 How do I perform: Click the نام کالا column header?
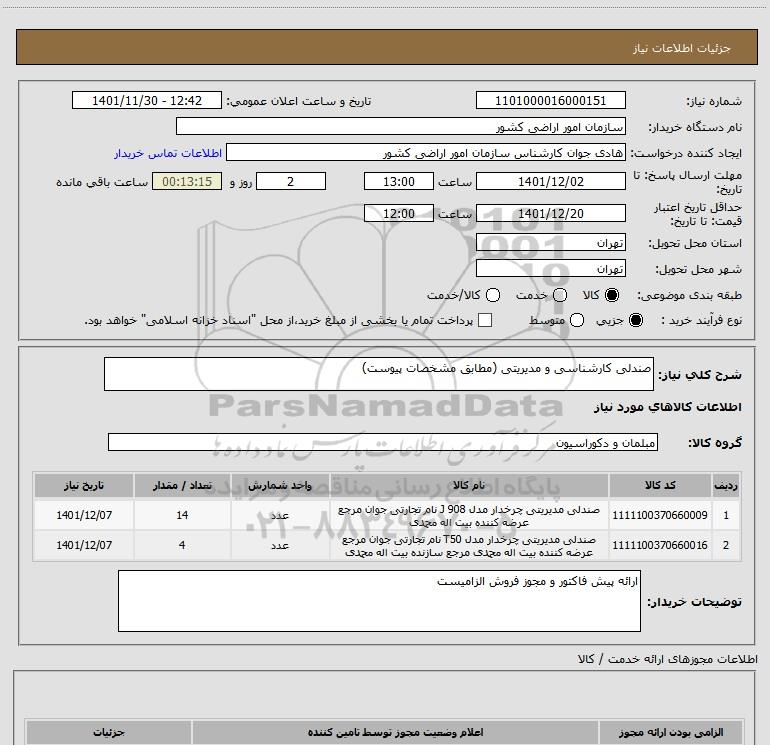[x=469, y=485]
